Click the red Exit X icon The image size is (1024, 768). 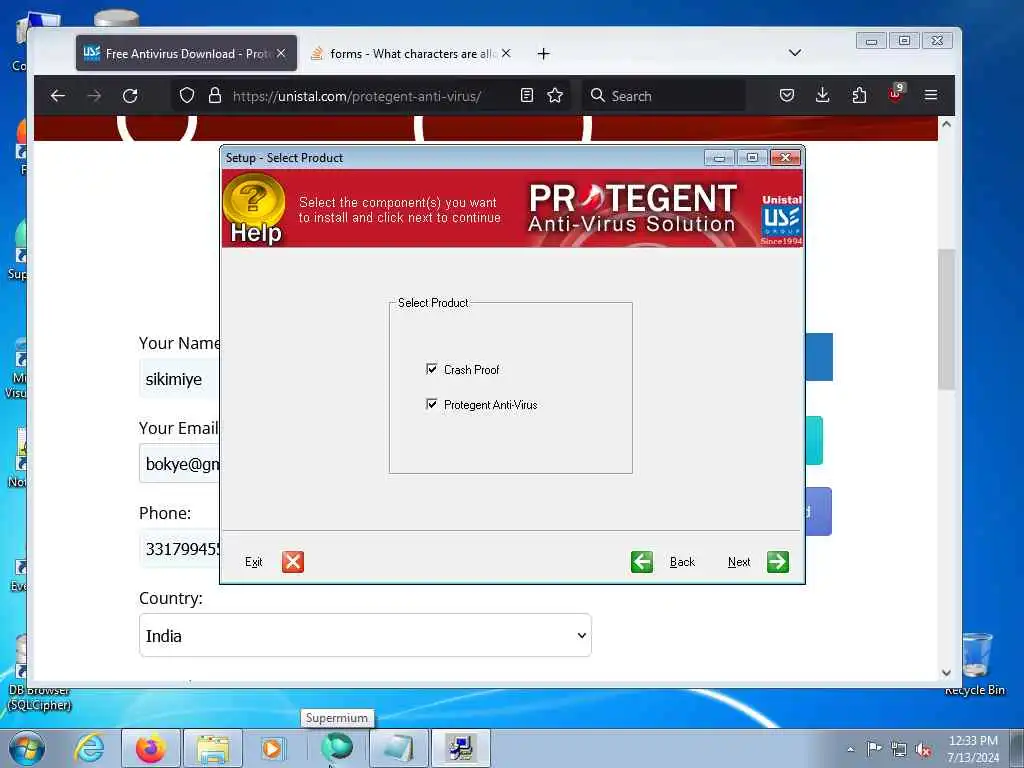(293, 562)
